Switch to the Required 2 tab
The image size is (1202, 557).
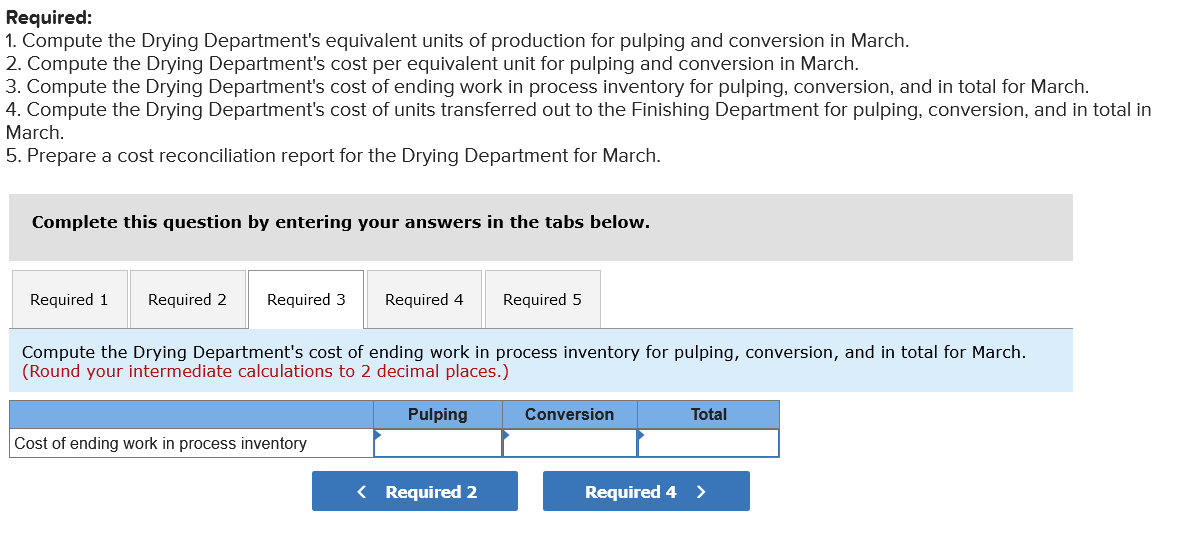point(187,300)
